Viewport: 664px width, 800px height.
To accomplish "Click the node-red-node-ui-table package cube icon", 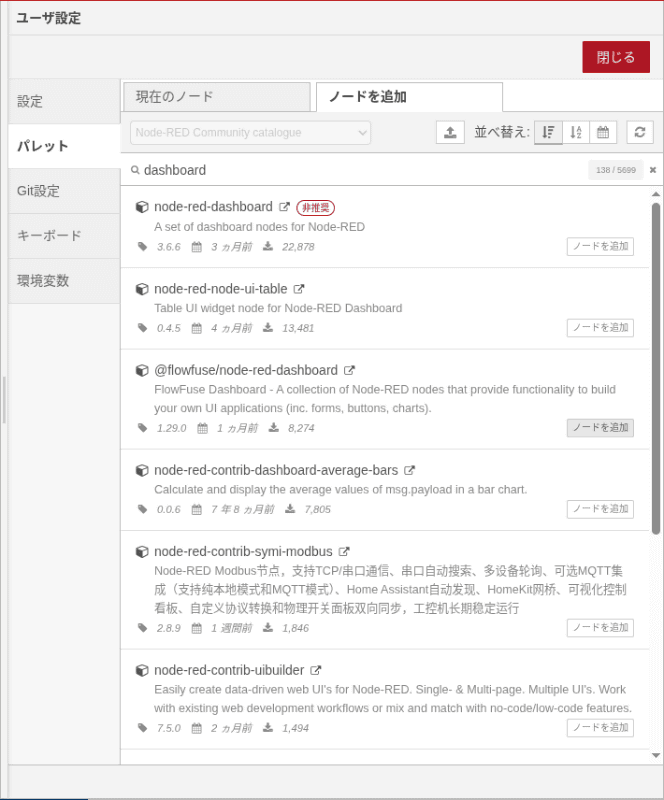I will [x=142, y=289].
